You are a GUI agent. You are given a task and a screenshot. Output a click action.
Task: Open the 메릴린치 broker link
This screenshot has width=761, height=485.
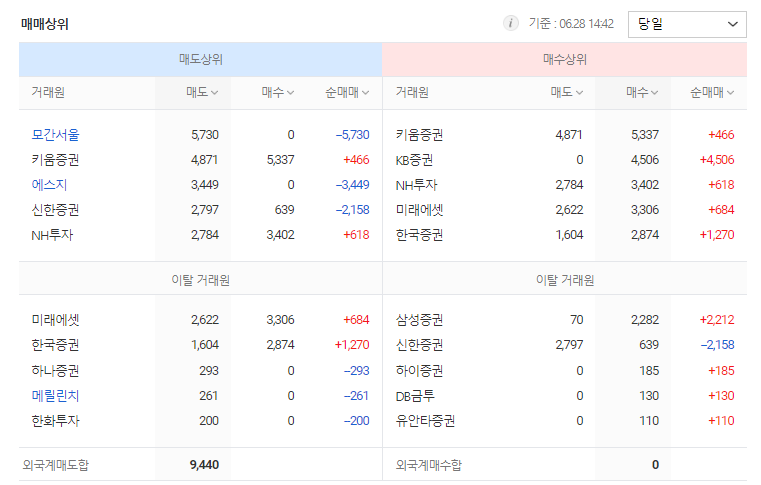(55, 396)
